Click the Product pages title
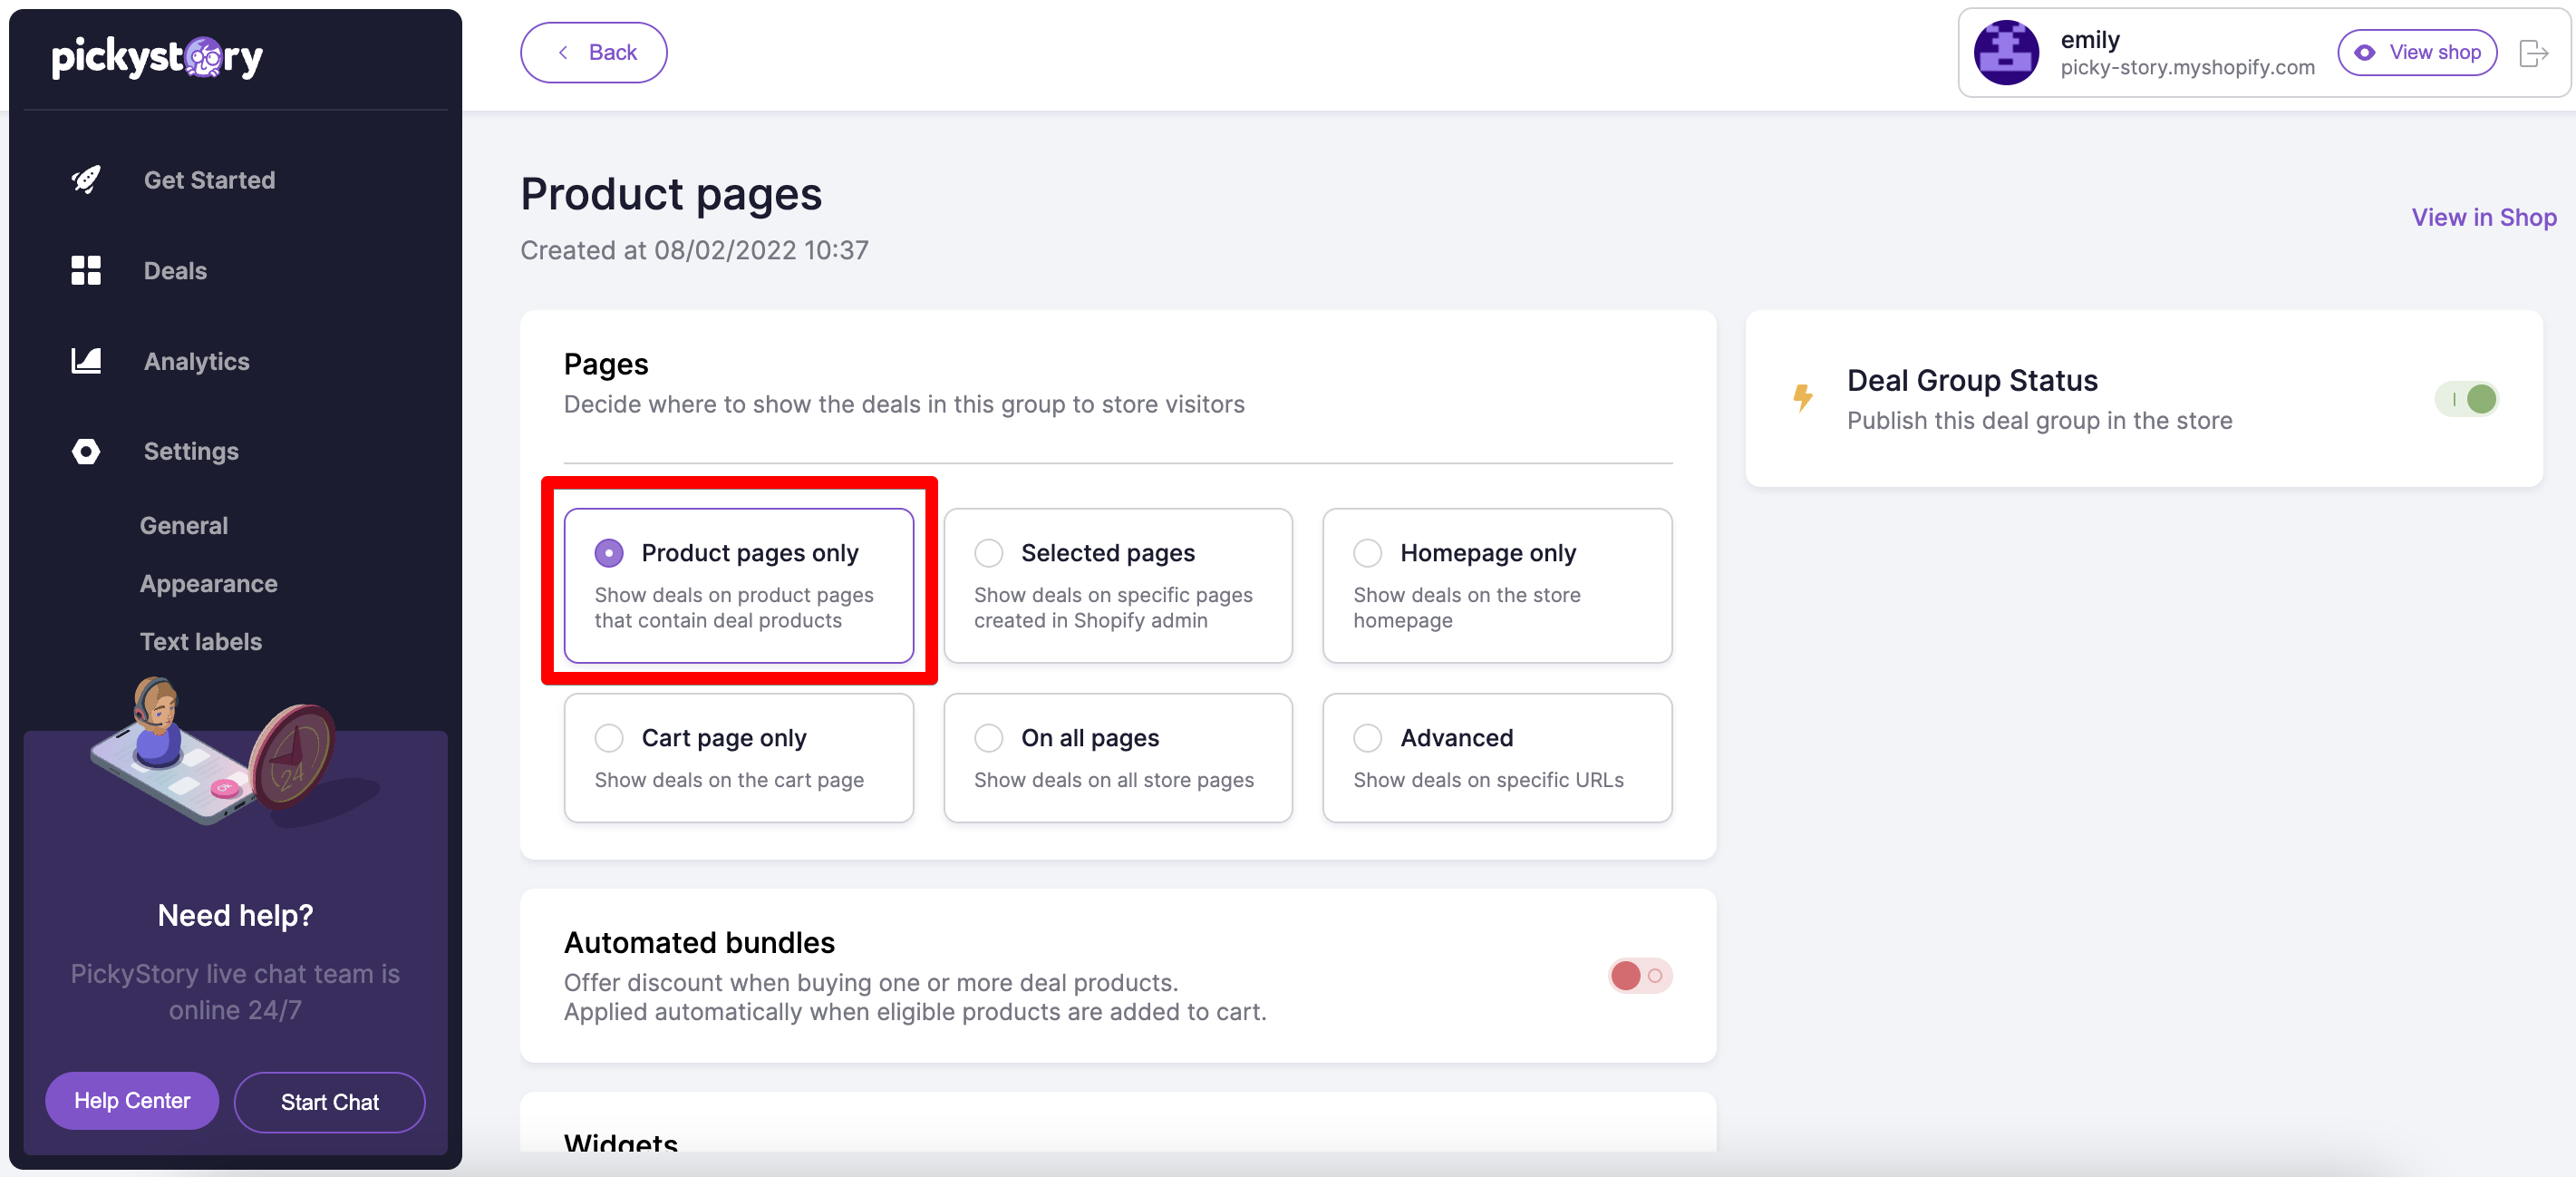This screenshot has height=1177, width=2576. click(x=671, y=193)
